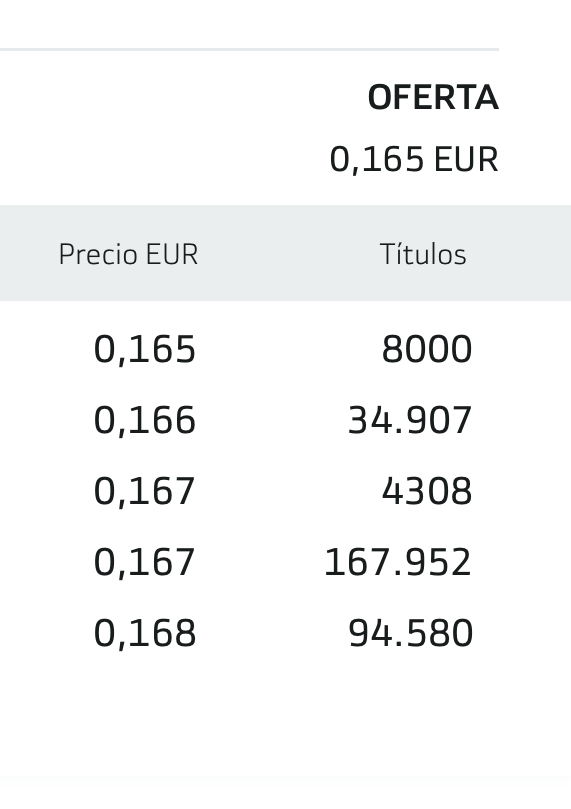
Task: Click the EUR text in offer price
Action: [466, 159]
